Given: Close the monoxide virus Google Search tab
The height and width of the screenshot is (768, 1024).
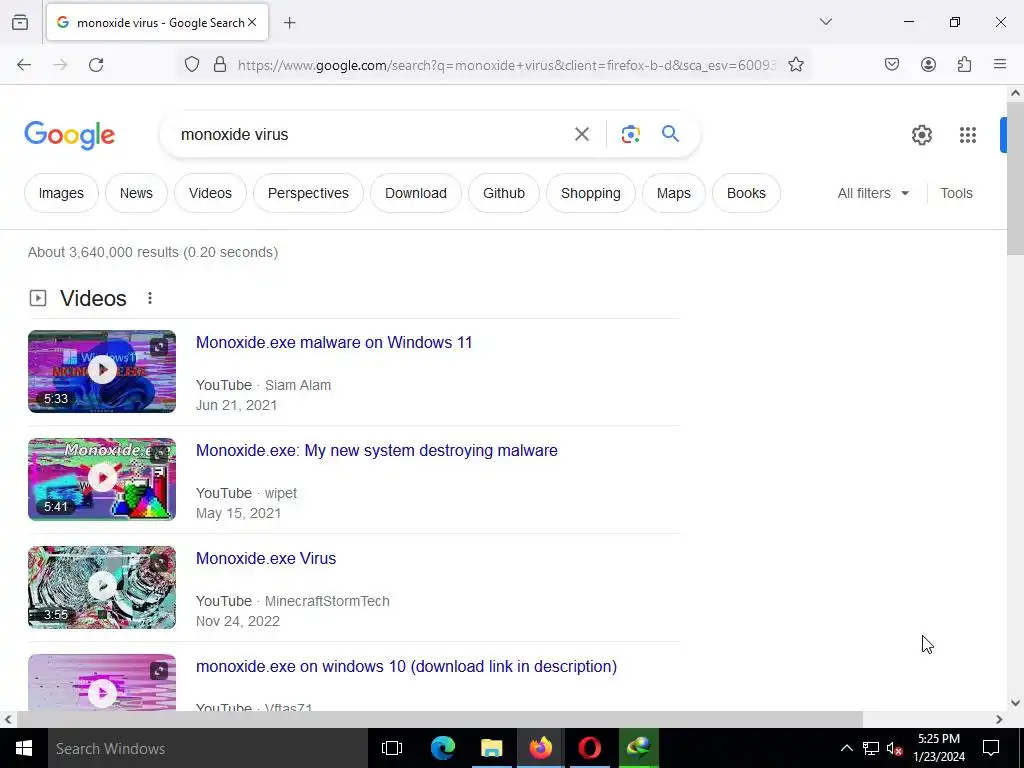Looking at the screenshot, I should coord(252,22).
